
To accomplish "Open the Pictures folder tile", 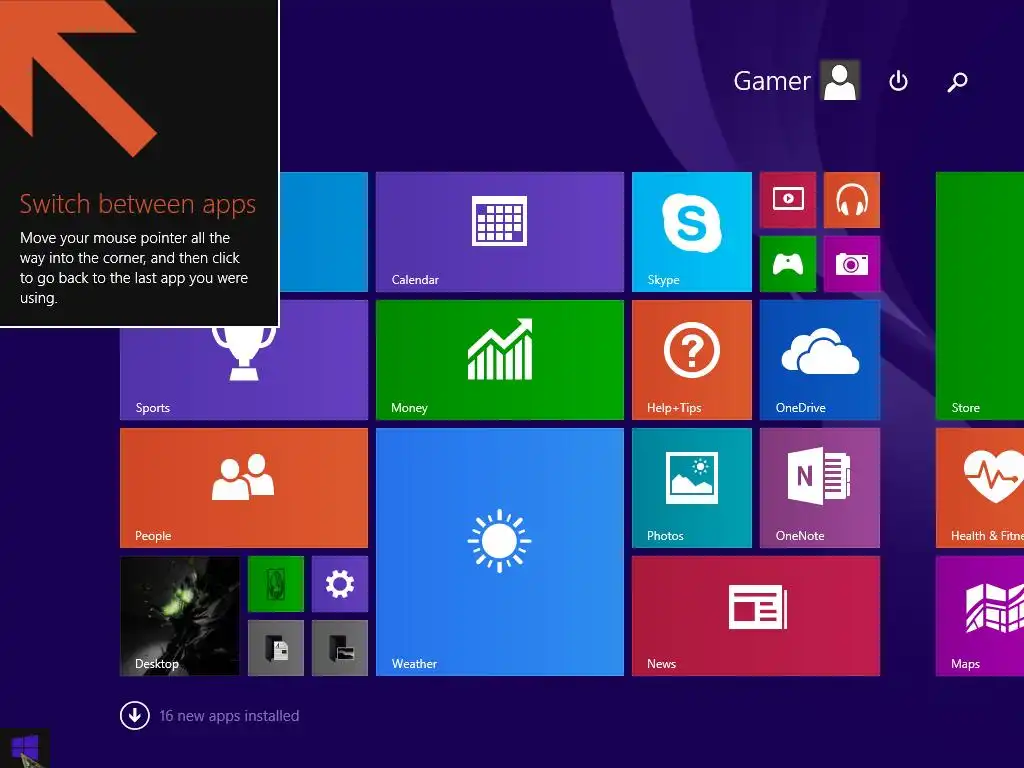I will 340,648.
